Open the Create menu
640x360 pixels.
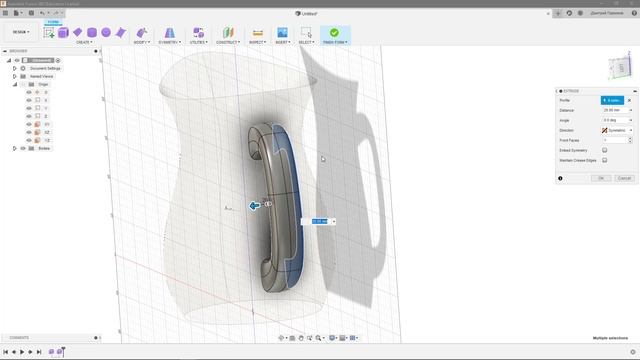coord(84,42)
